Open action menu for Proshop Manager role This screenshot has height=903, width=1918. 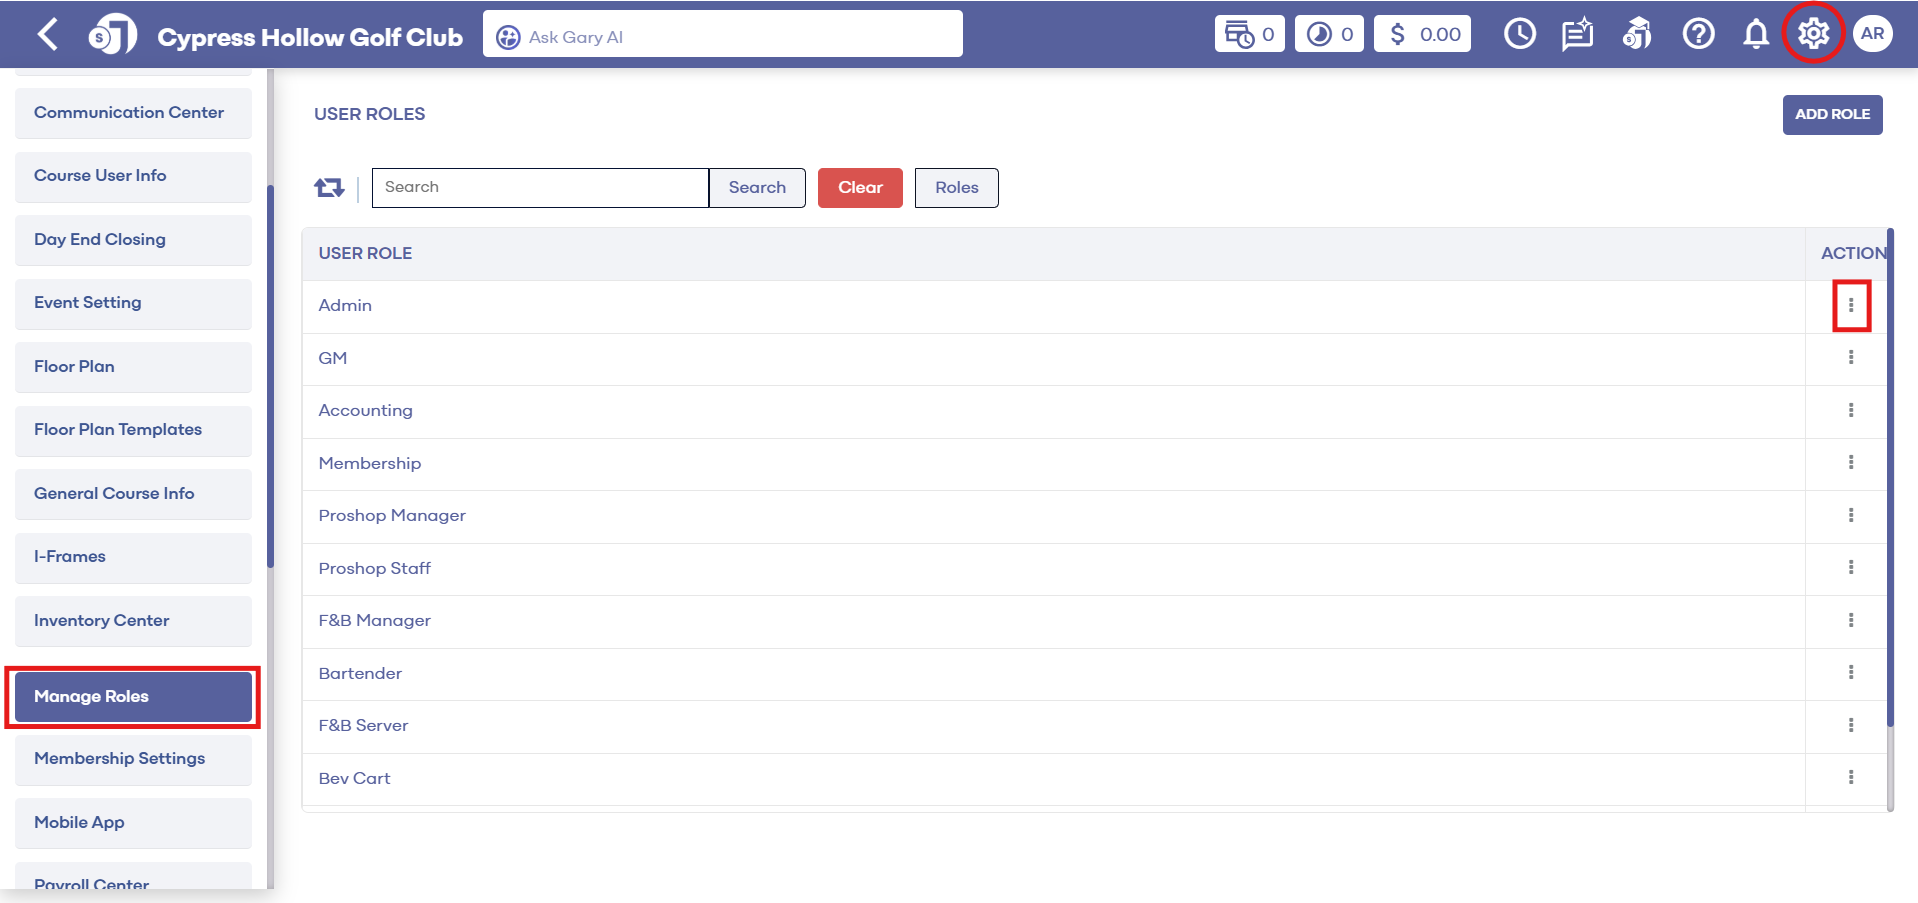[x=1850, y=515]
